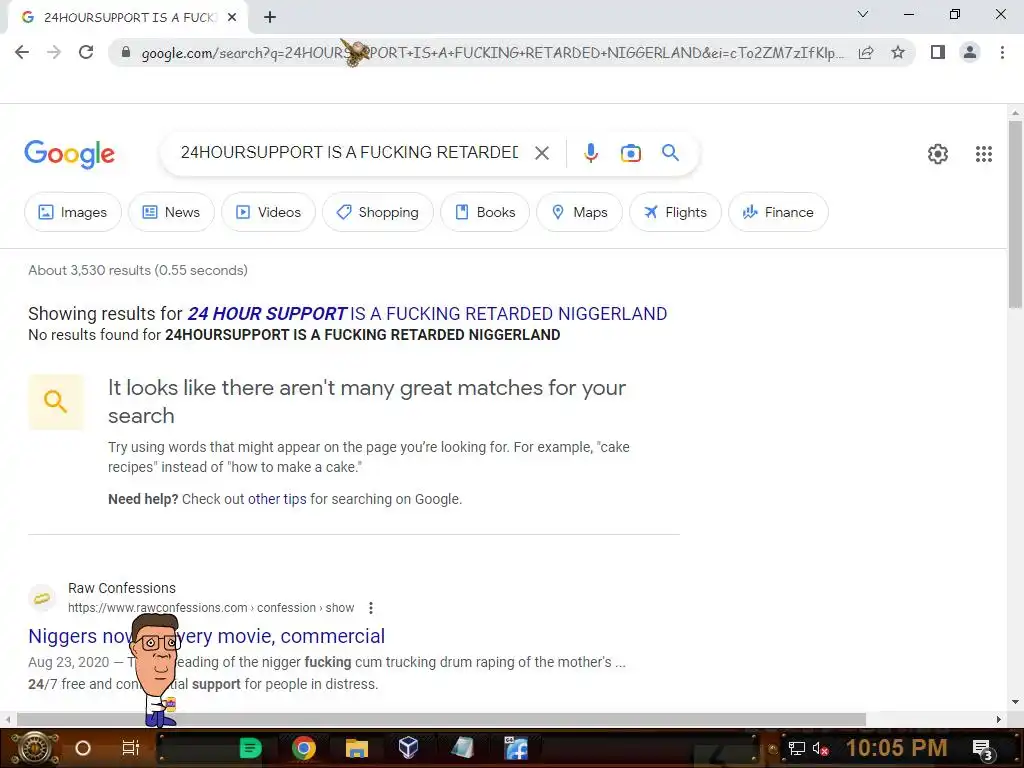Open network status in the system tray

click(797, 749)
